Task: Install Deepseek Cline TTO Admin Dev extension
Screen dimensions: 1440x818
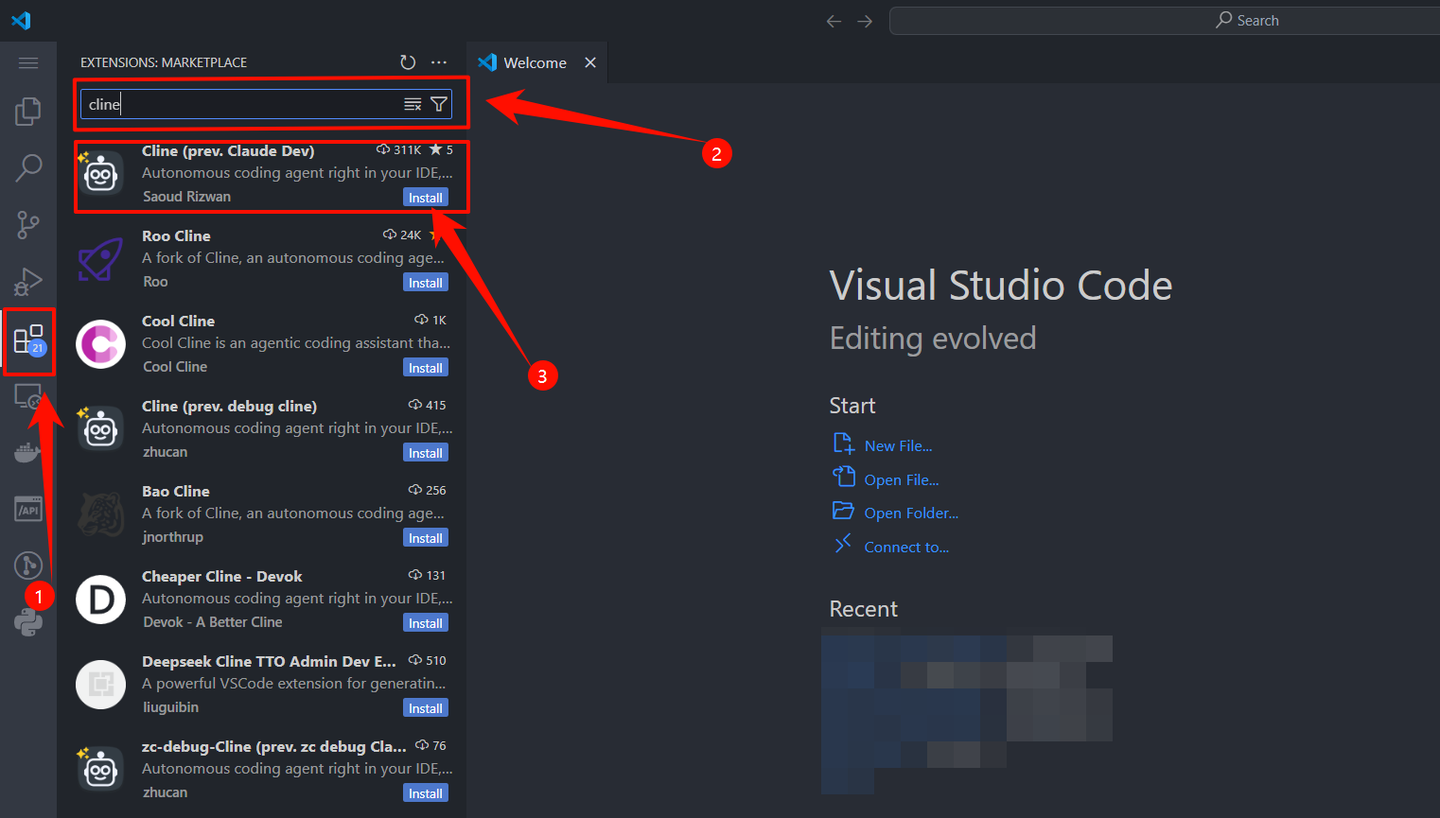Action: click(x=425, y=707)
